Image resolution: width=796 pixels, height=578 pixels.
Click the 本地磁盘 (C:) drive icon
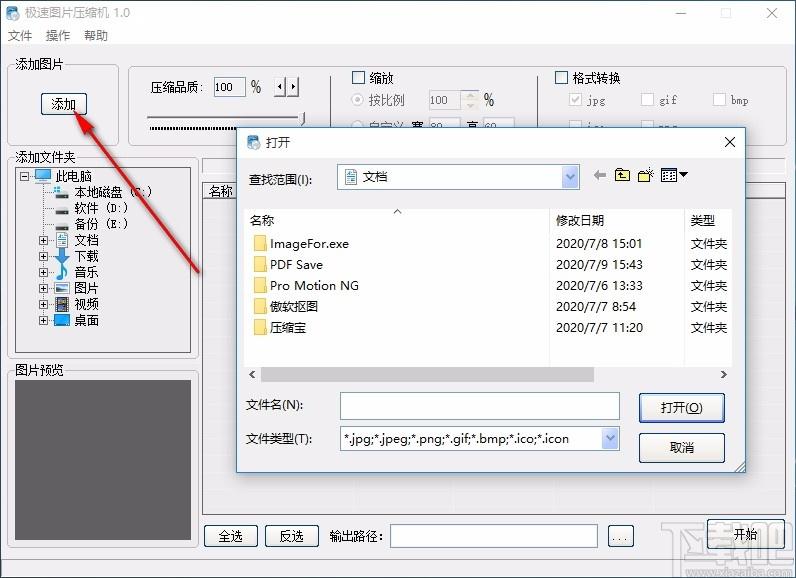[x=61, y=192]
